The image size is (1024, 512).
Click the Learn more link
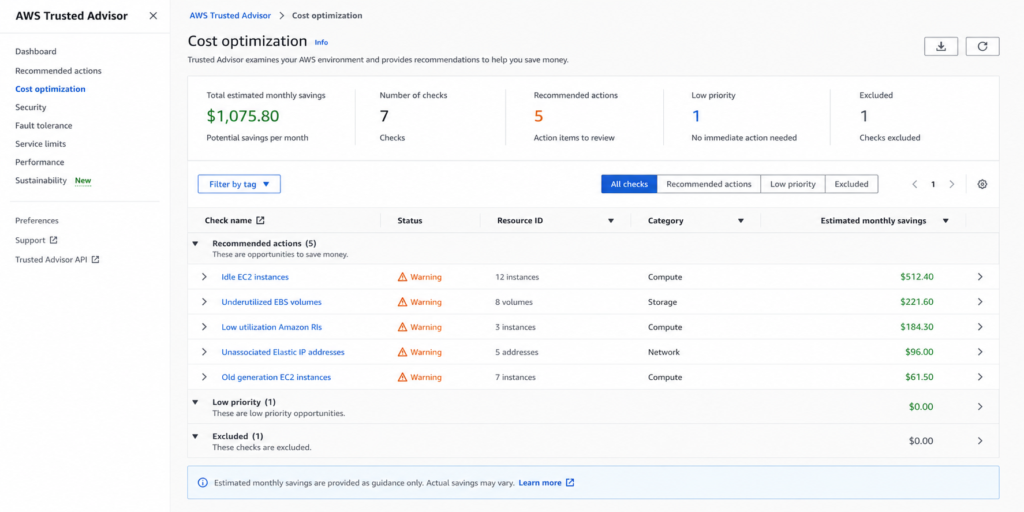(540, 483)
